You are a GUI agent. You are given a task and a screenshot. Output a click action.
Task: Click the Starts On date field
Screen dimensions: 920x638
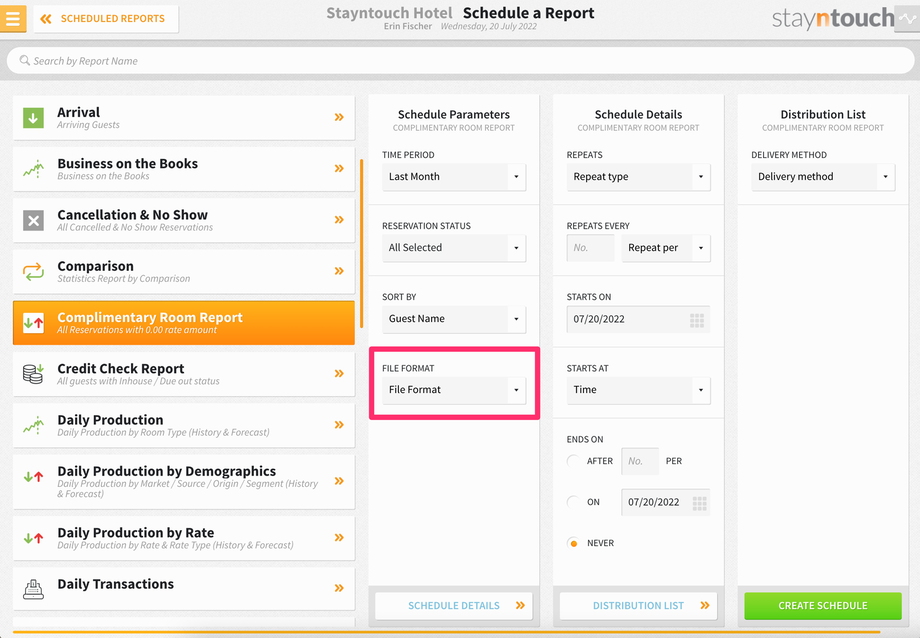point(638,319)
